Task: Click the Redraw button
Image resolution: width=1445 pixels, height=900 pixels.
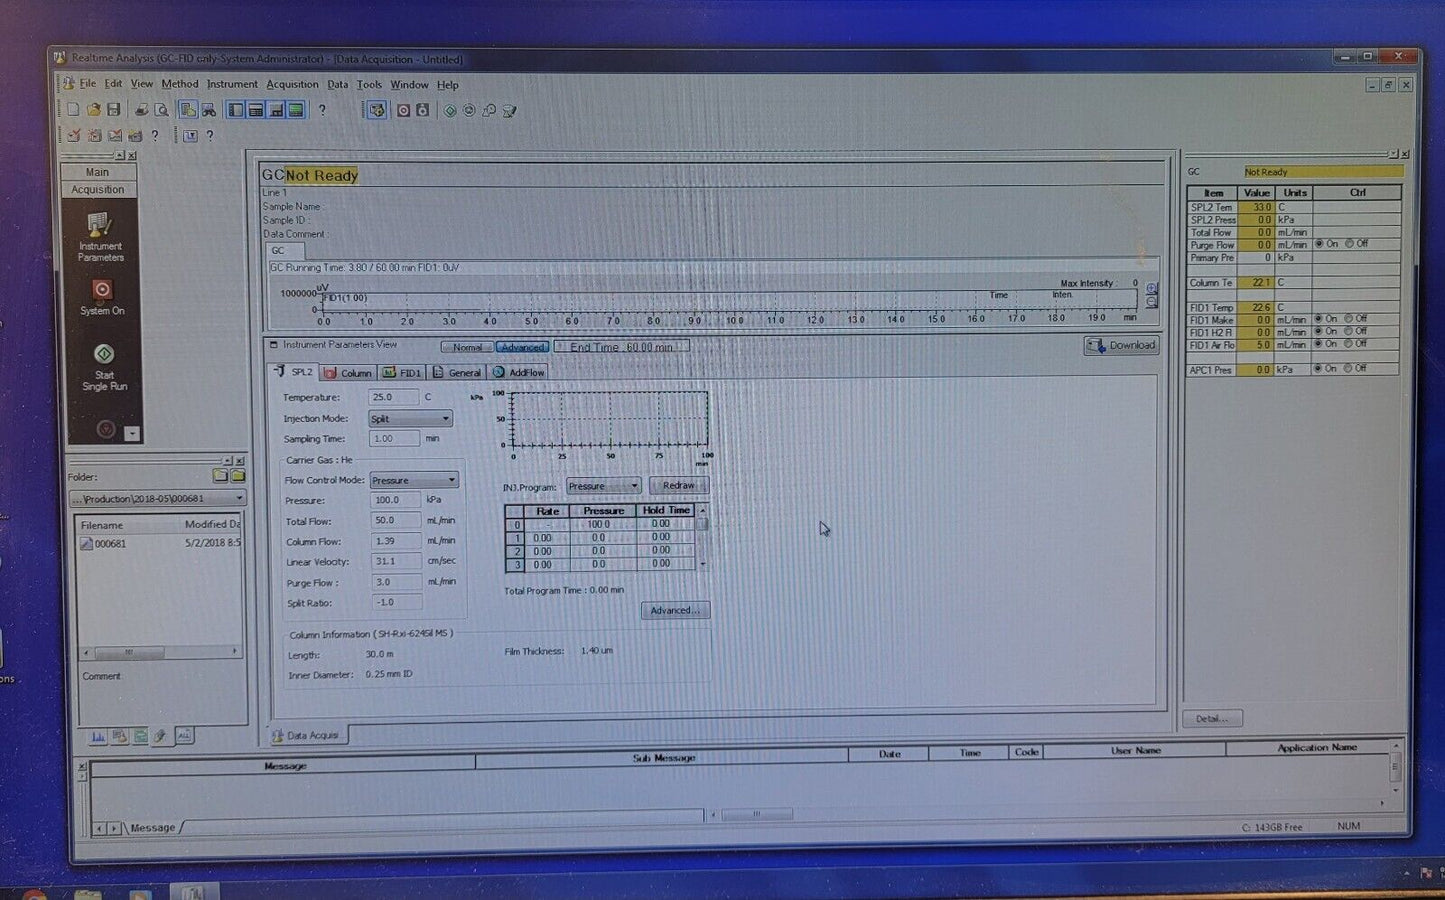Action: (x=678, y=486)
